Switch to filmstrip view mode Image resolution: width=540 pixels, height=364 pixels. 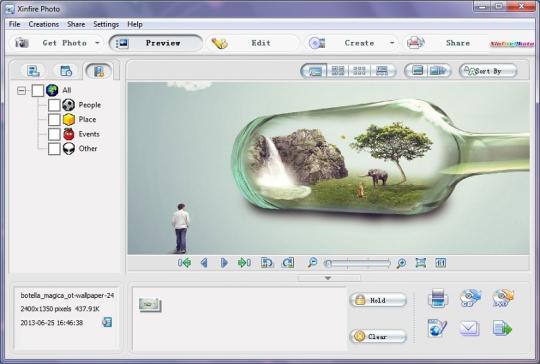pos(382,71)
